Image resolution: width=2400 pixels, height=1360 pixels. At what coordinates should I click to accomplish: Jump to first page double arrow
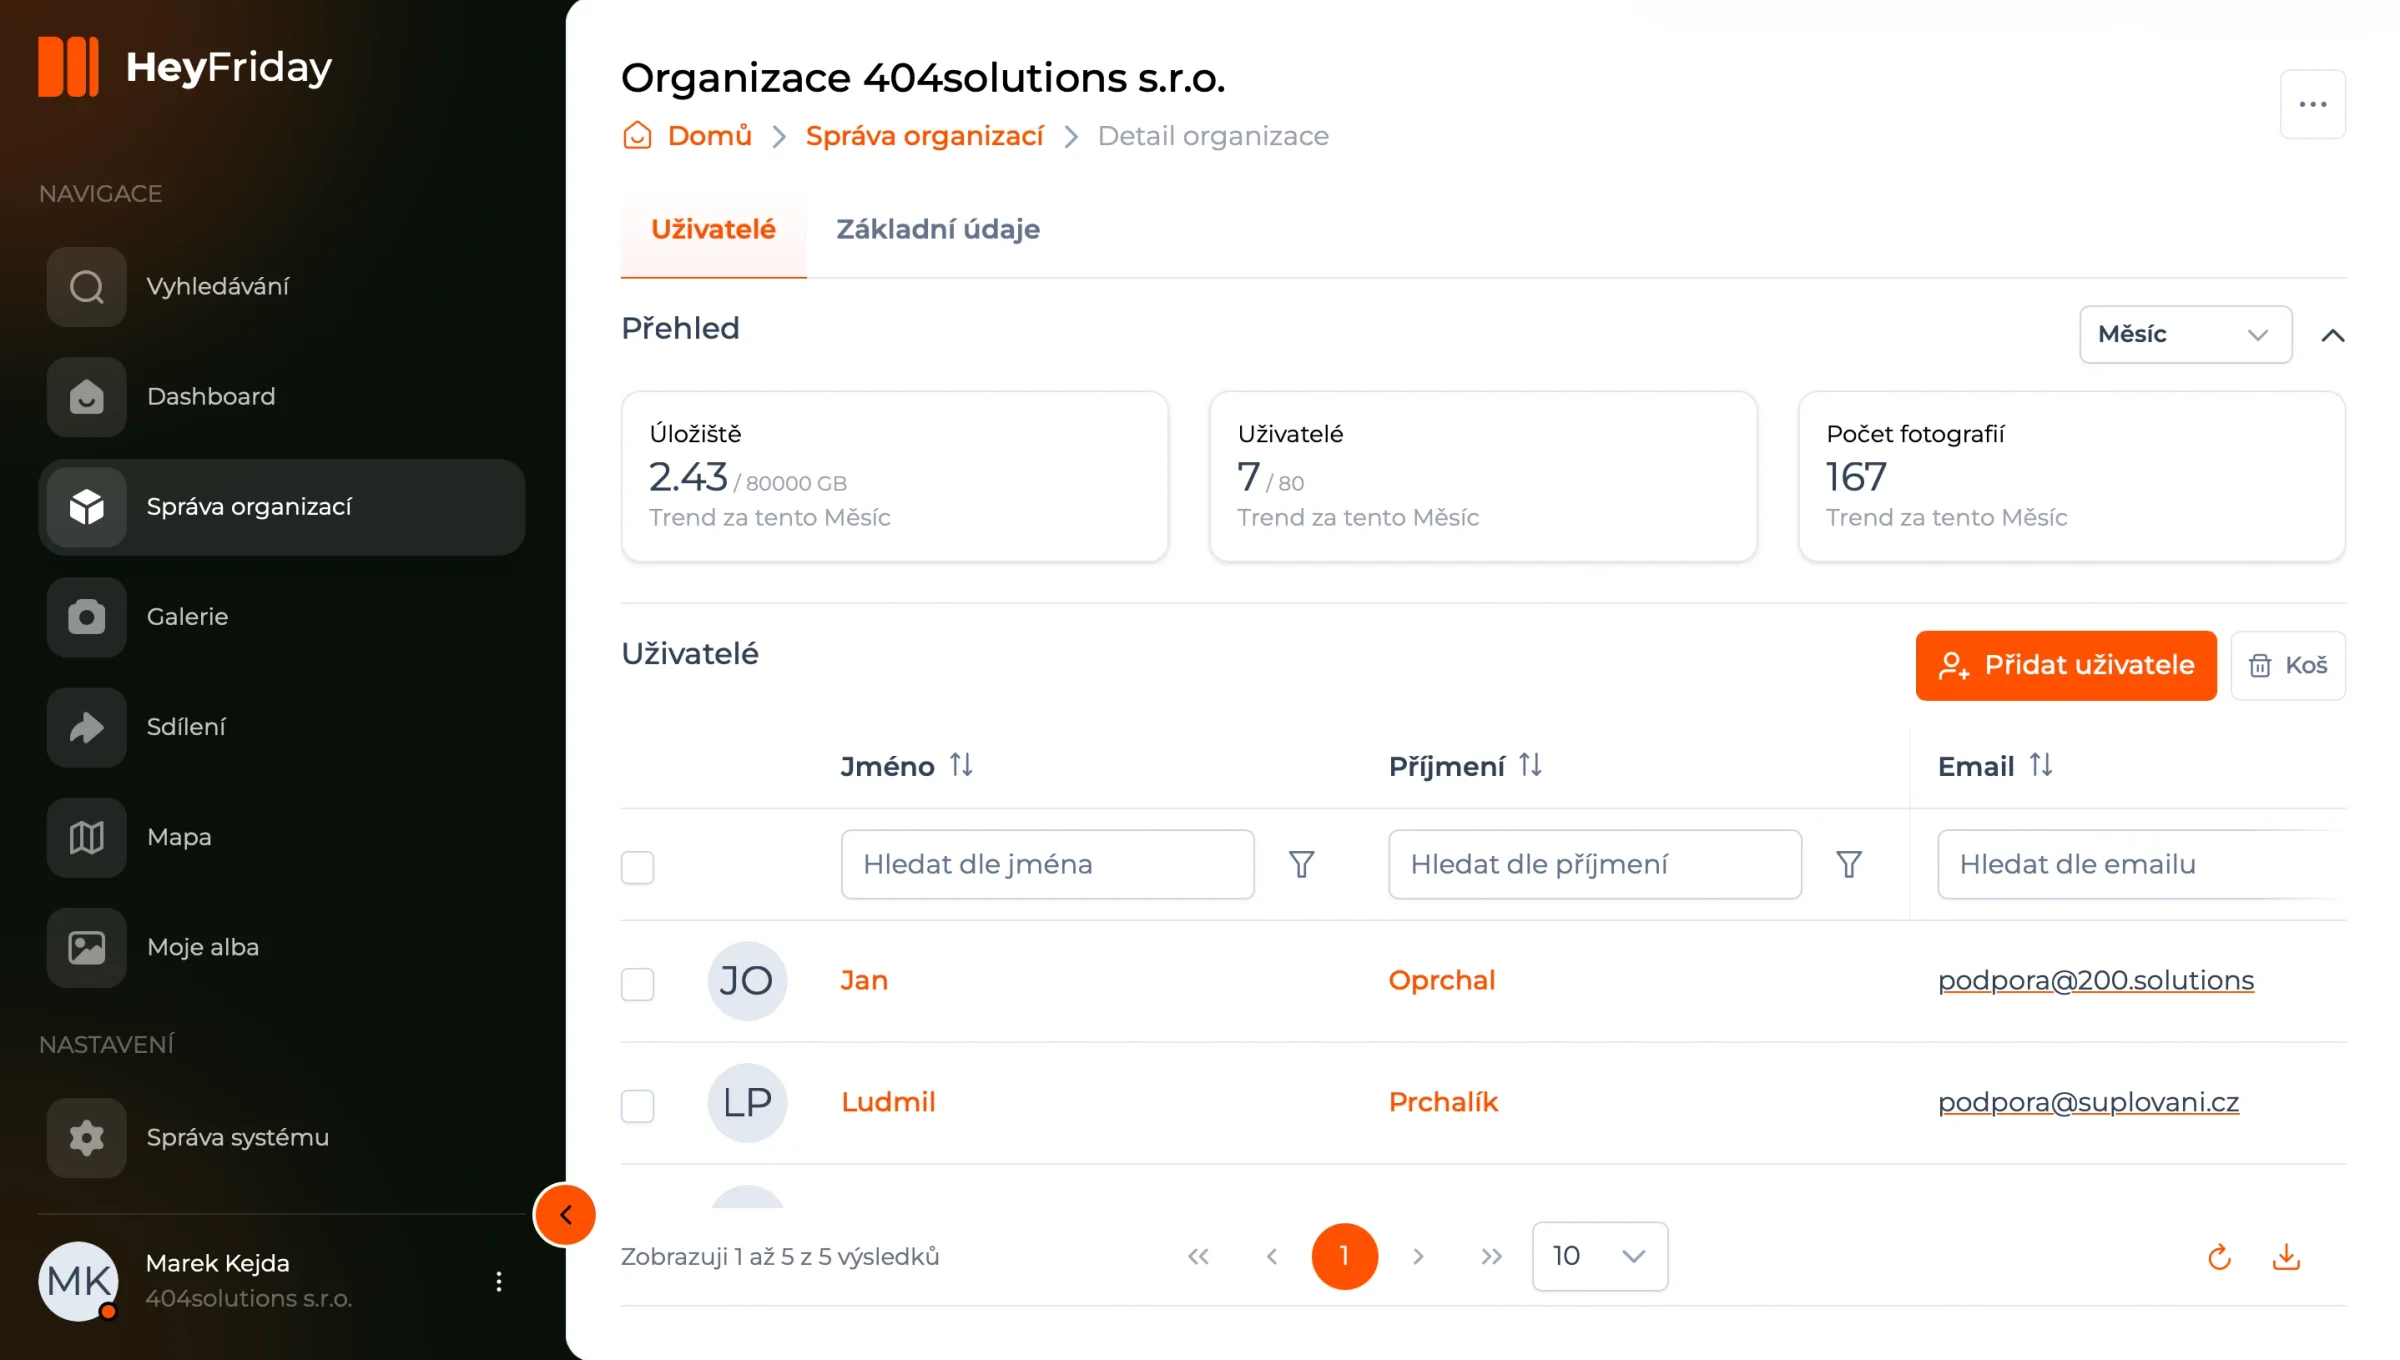coord(1198,1256)
